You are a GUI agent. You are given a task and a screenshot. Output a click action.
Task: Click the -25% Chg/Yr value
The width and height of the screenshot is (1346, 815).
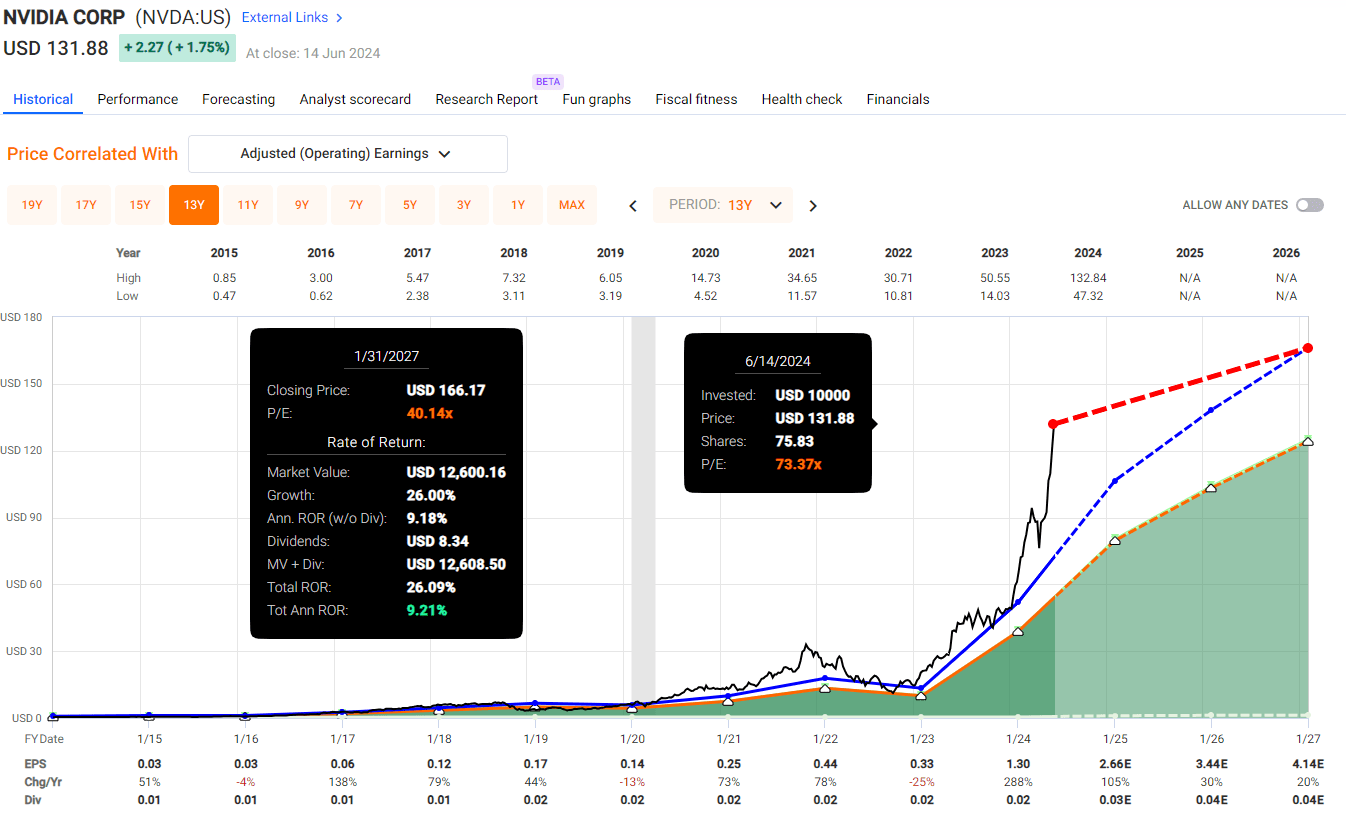click(x=921, y=782)
